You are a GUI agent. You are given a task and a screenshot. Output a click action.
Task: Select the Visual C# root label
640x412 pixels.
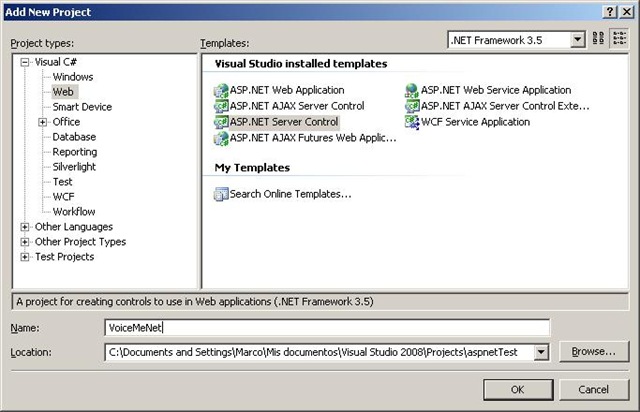click(56, 62)
